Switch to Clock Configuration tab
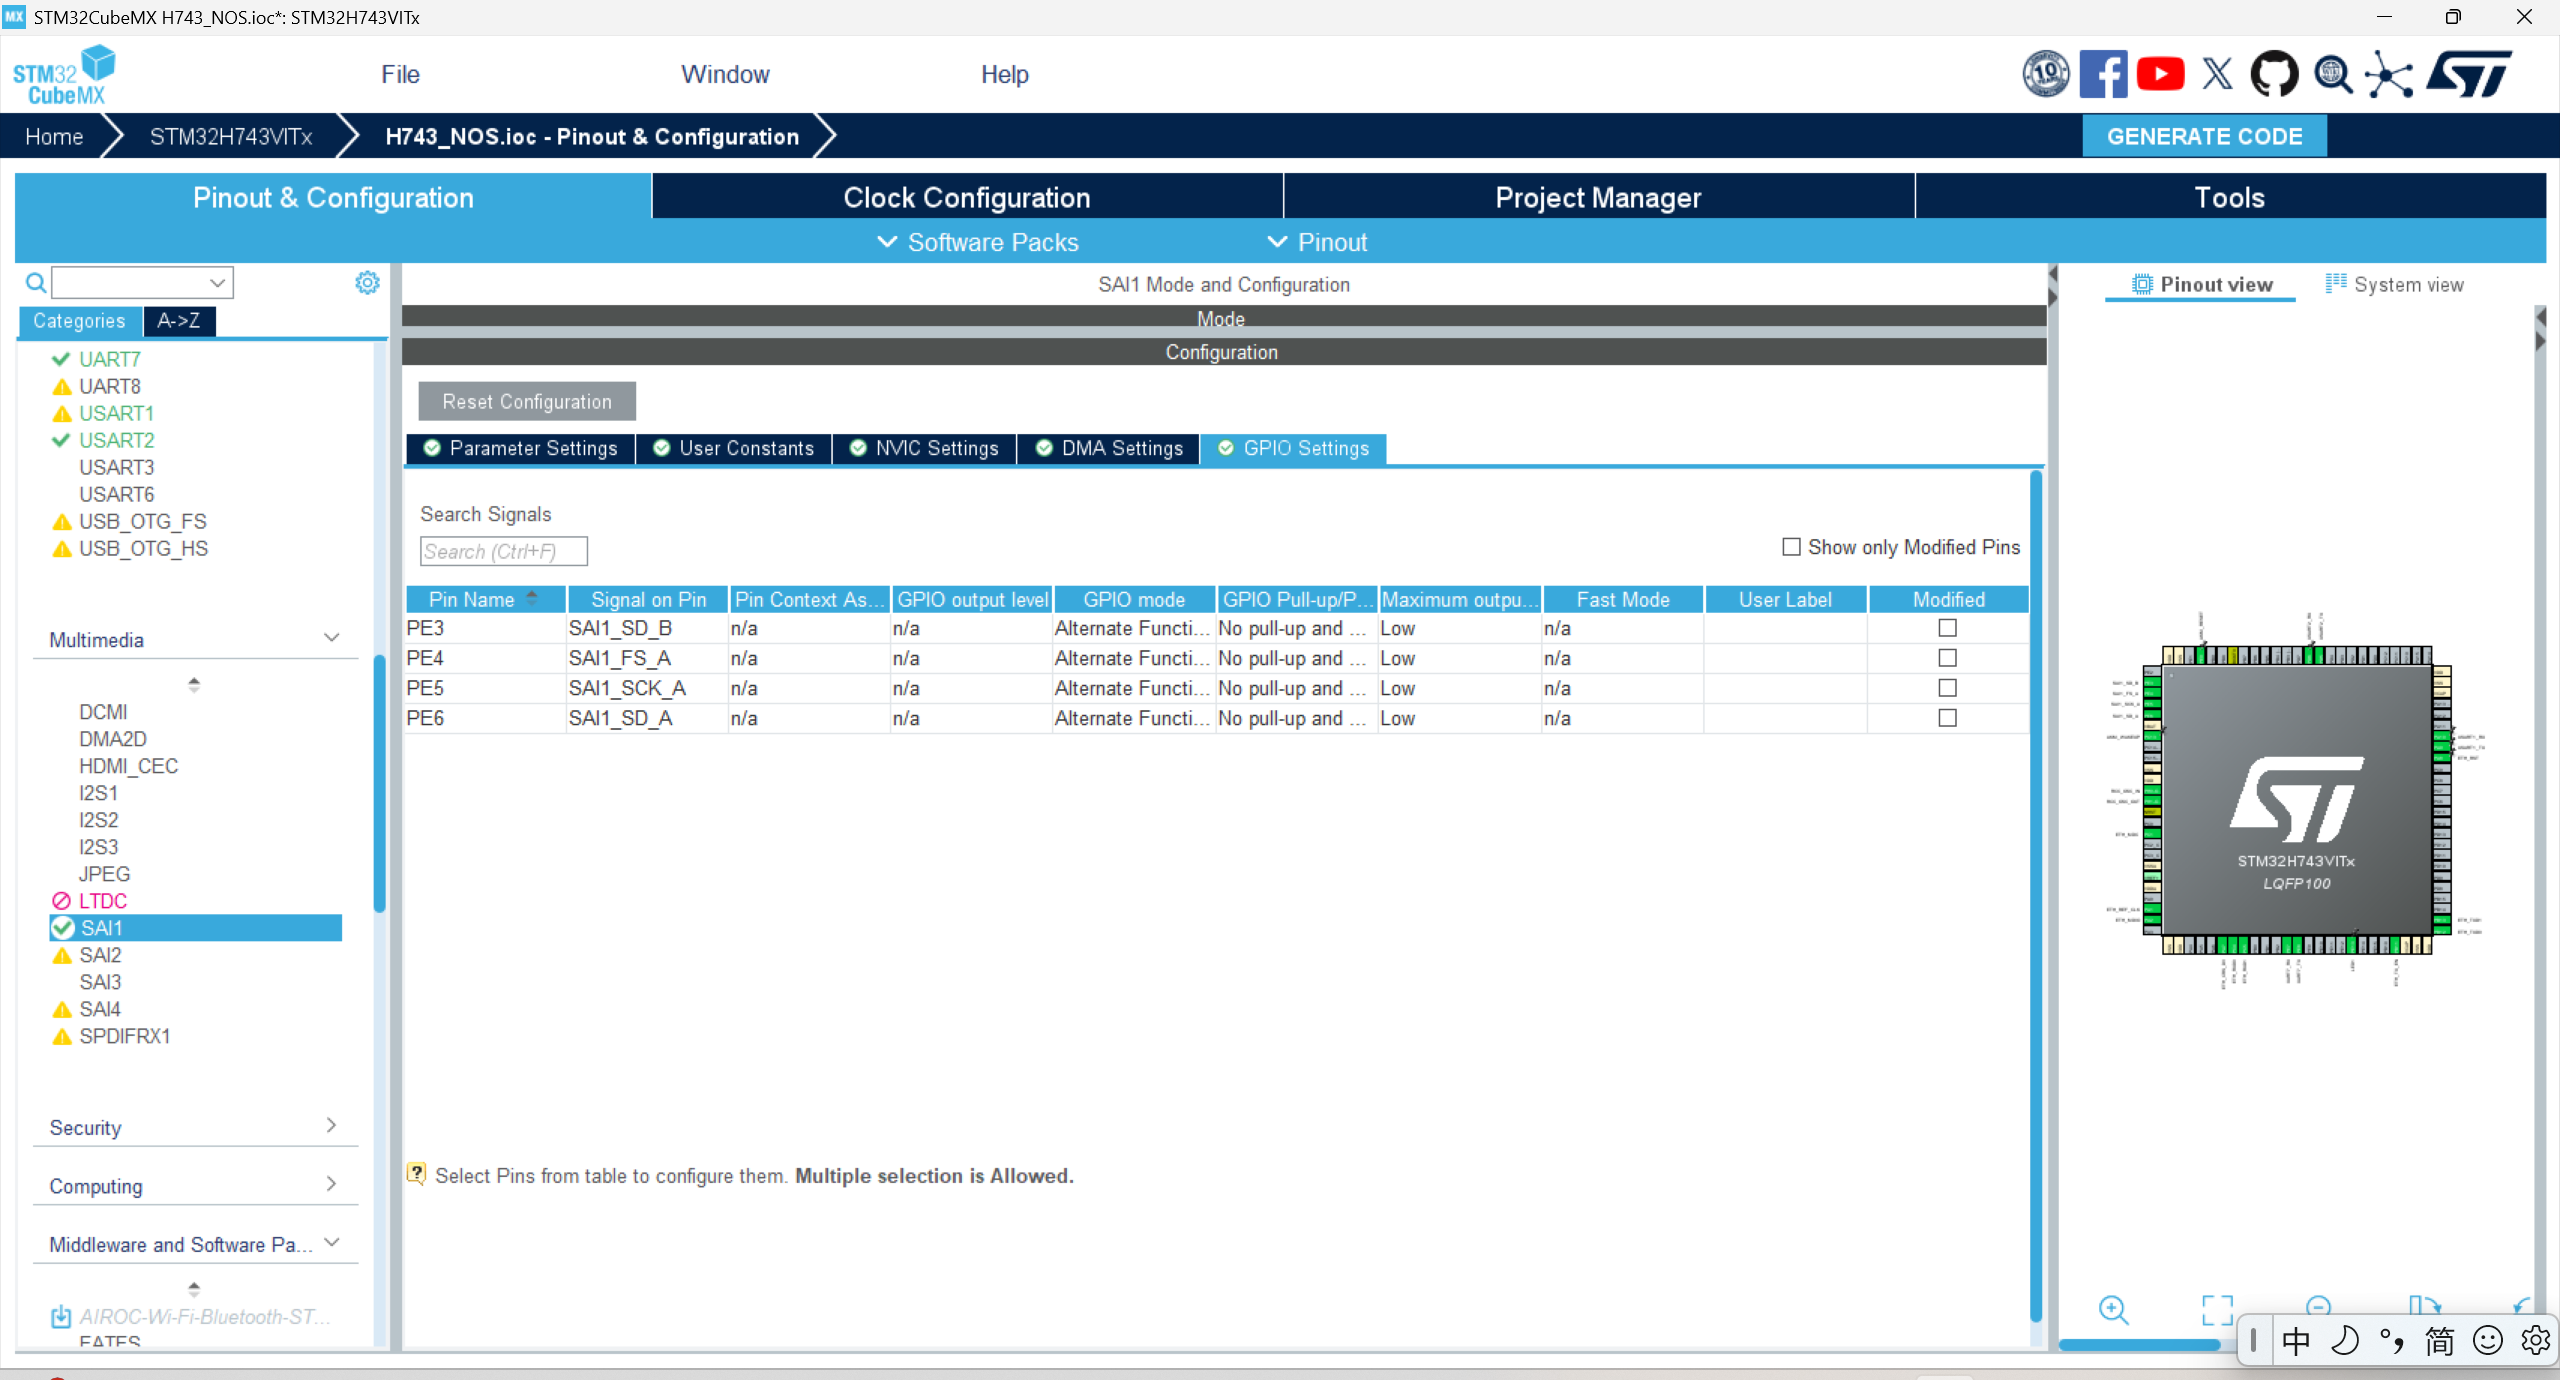Viewport: 2560px width, 1380px height. pyautogui.click(x=967, y=197)
